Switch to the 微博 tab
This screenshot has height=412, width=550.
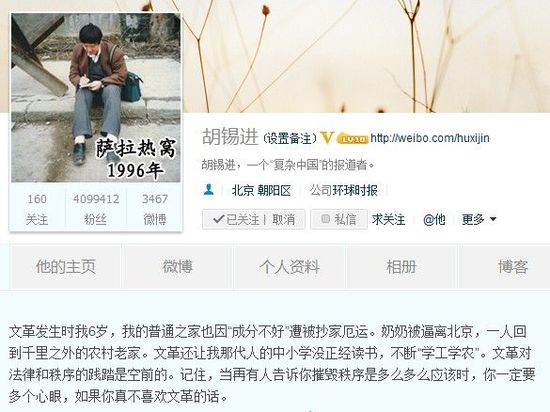tap(177, 267)
